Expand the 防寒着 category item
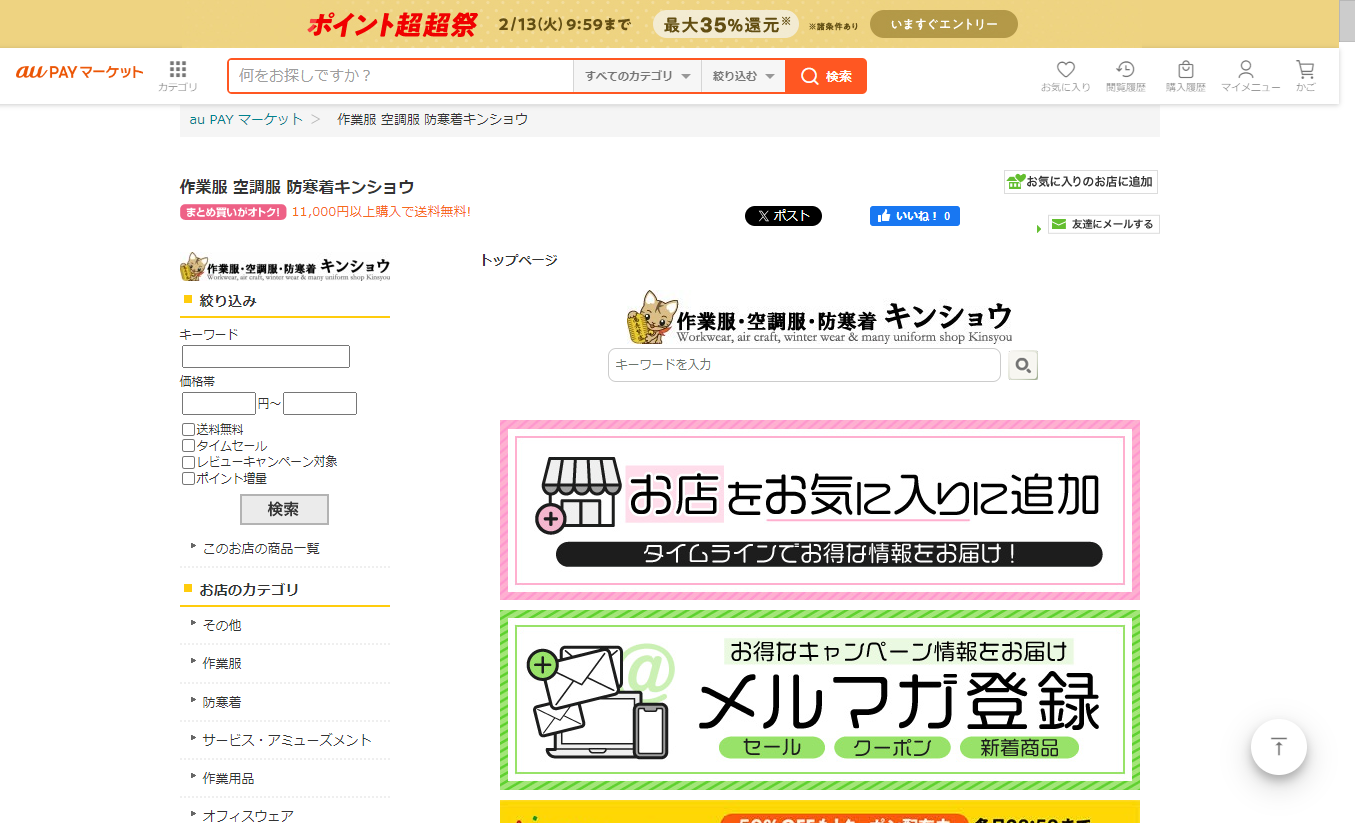 [x=222, y=702]
